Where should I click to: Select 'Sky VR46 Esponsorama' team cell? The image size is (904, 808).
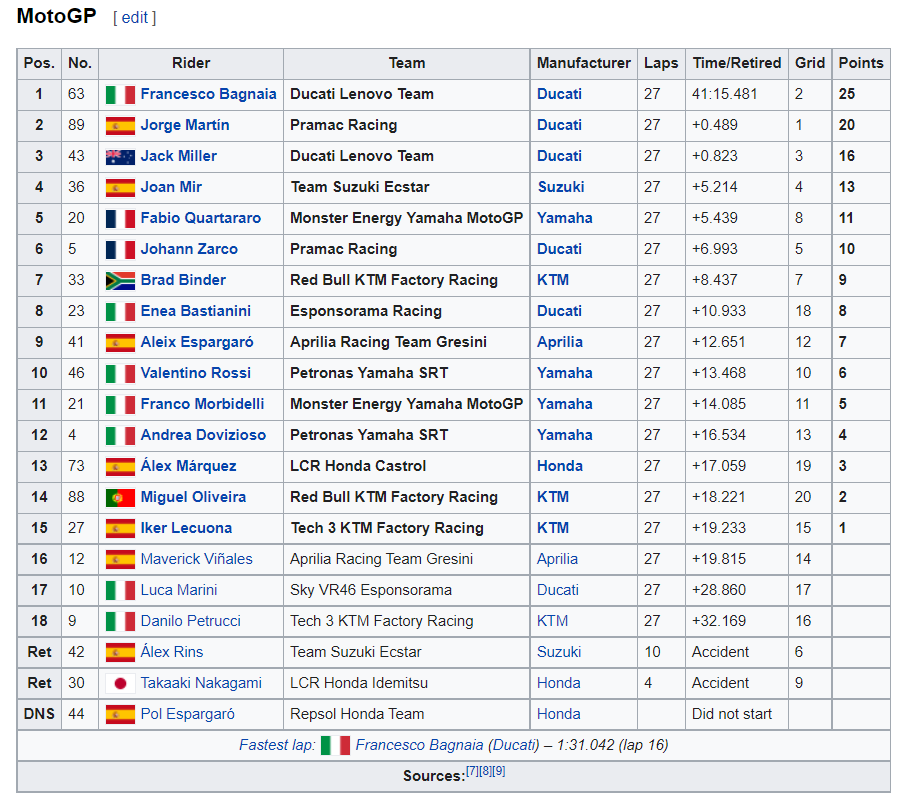click(x=406, y=591)
